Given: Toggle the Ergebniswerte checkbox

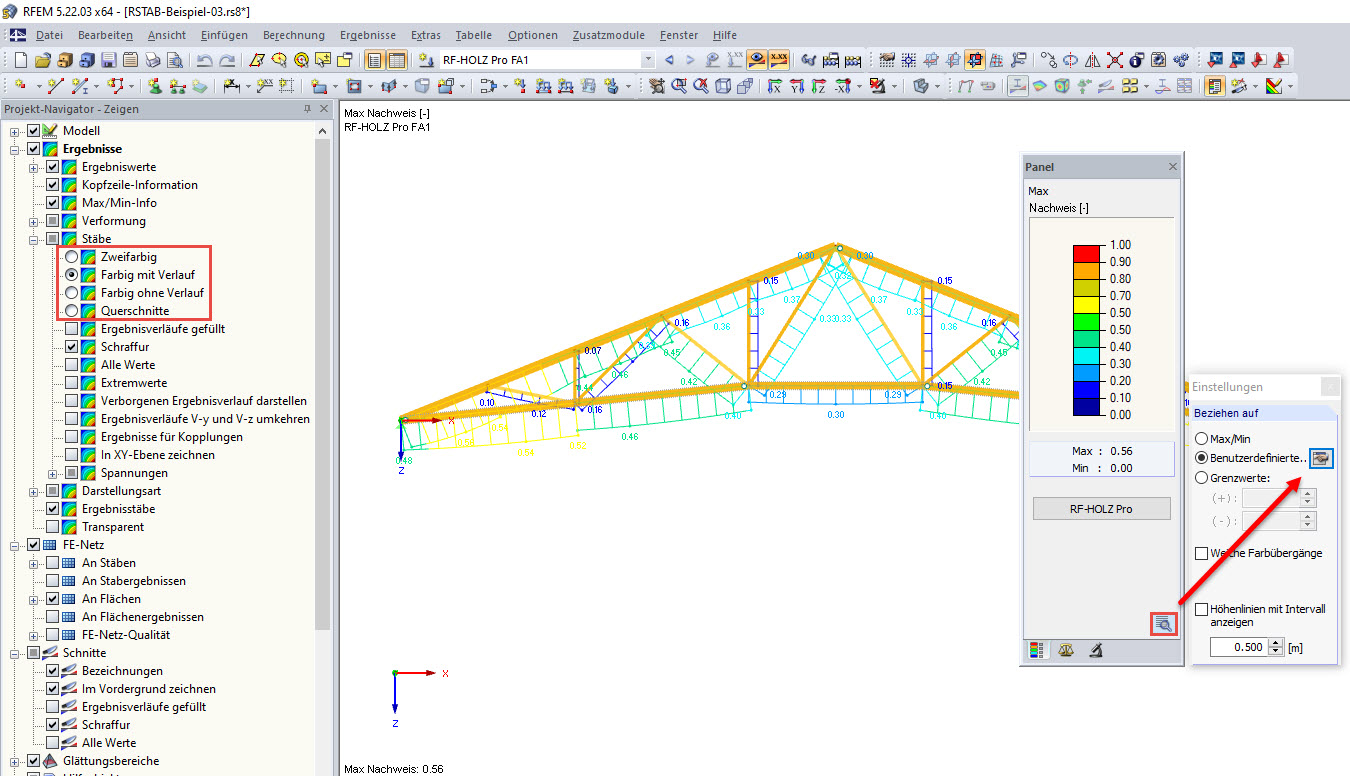Looking at the screenshot, I should (53, 167).
